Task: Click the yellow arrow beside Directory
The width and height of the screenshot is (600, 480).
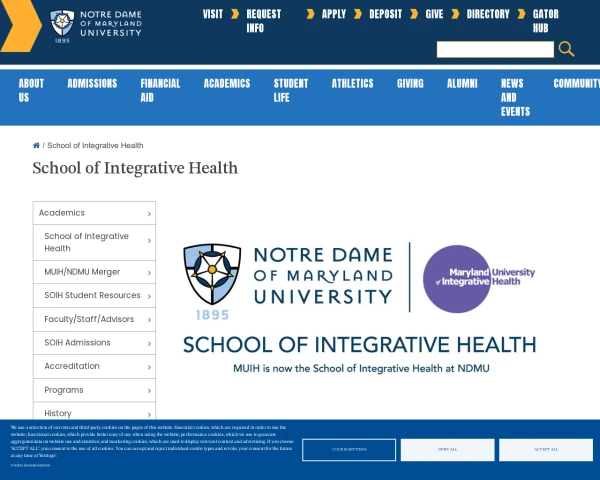Action: point(521,14)
